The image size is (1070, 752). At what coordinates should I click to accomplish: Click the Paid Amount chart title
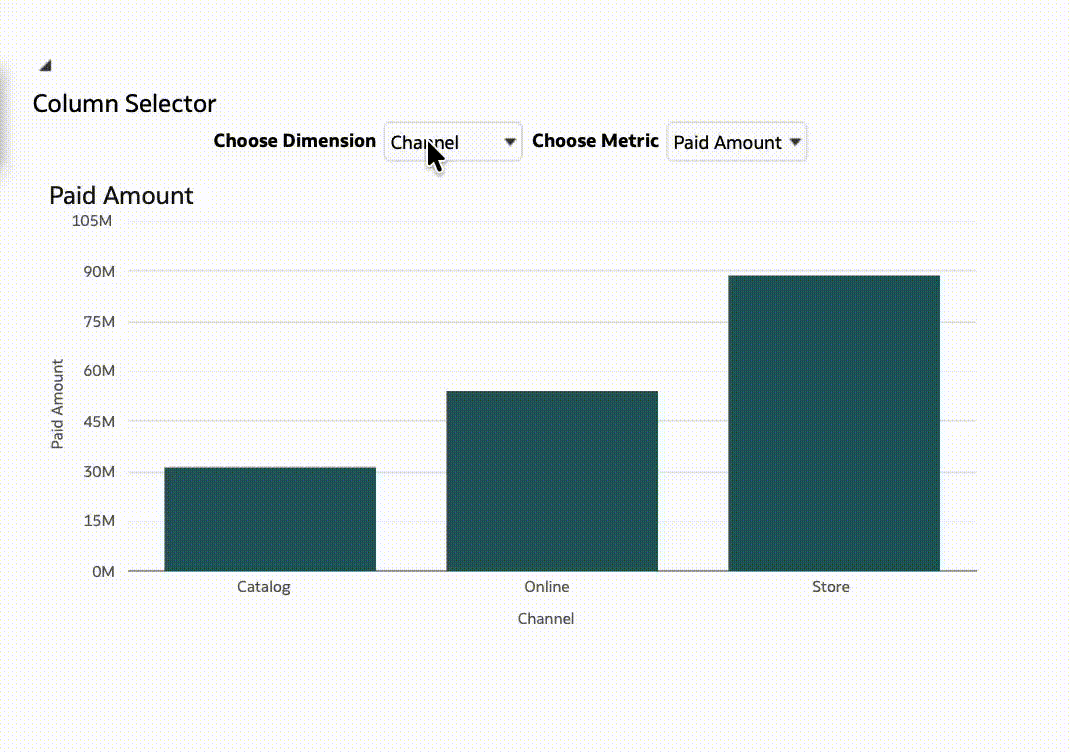point(121,196)
